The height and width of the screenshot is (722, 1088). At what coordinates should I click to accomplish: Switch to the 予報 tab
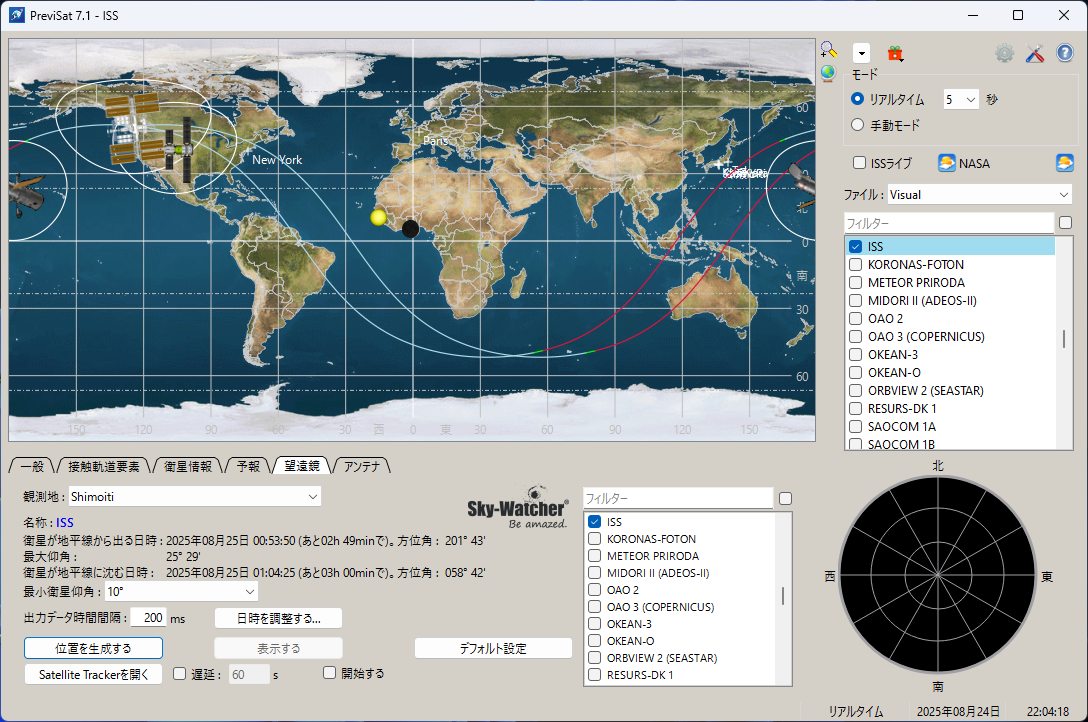[x=248, y=466]
